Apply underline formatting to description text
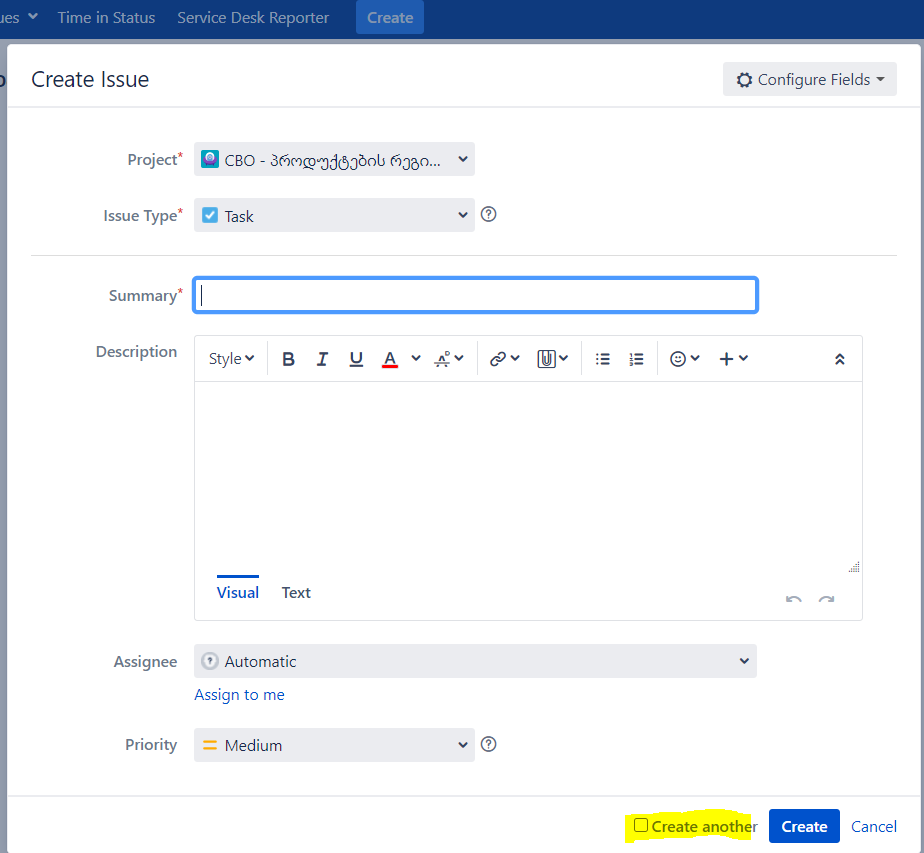 (356, 359)
